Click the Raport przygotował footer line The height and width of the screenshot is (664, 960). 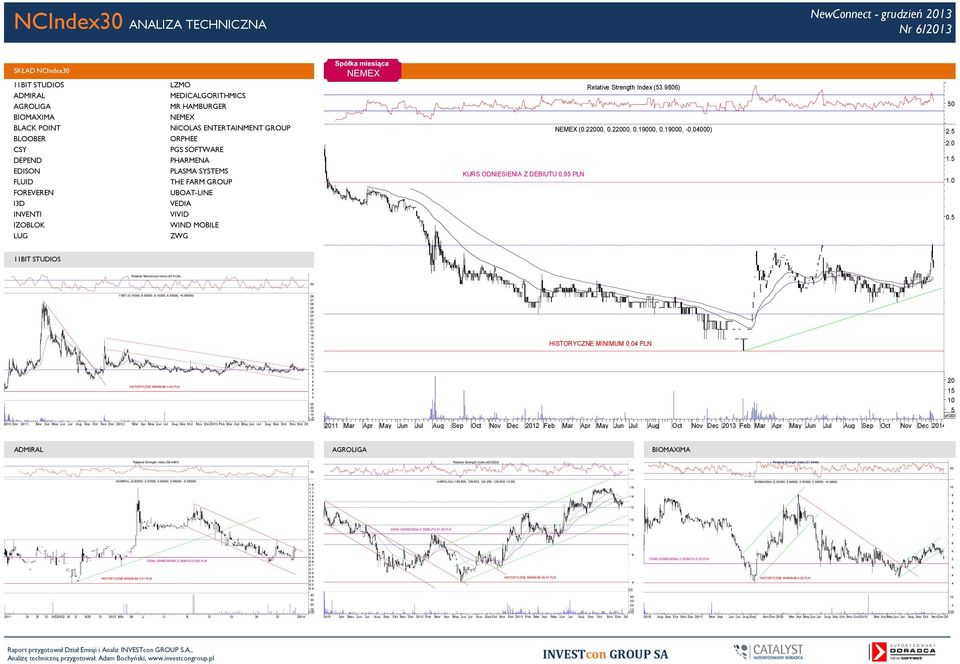tap(99, 650)
